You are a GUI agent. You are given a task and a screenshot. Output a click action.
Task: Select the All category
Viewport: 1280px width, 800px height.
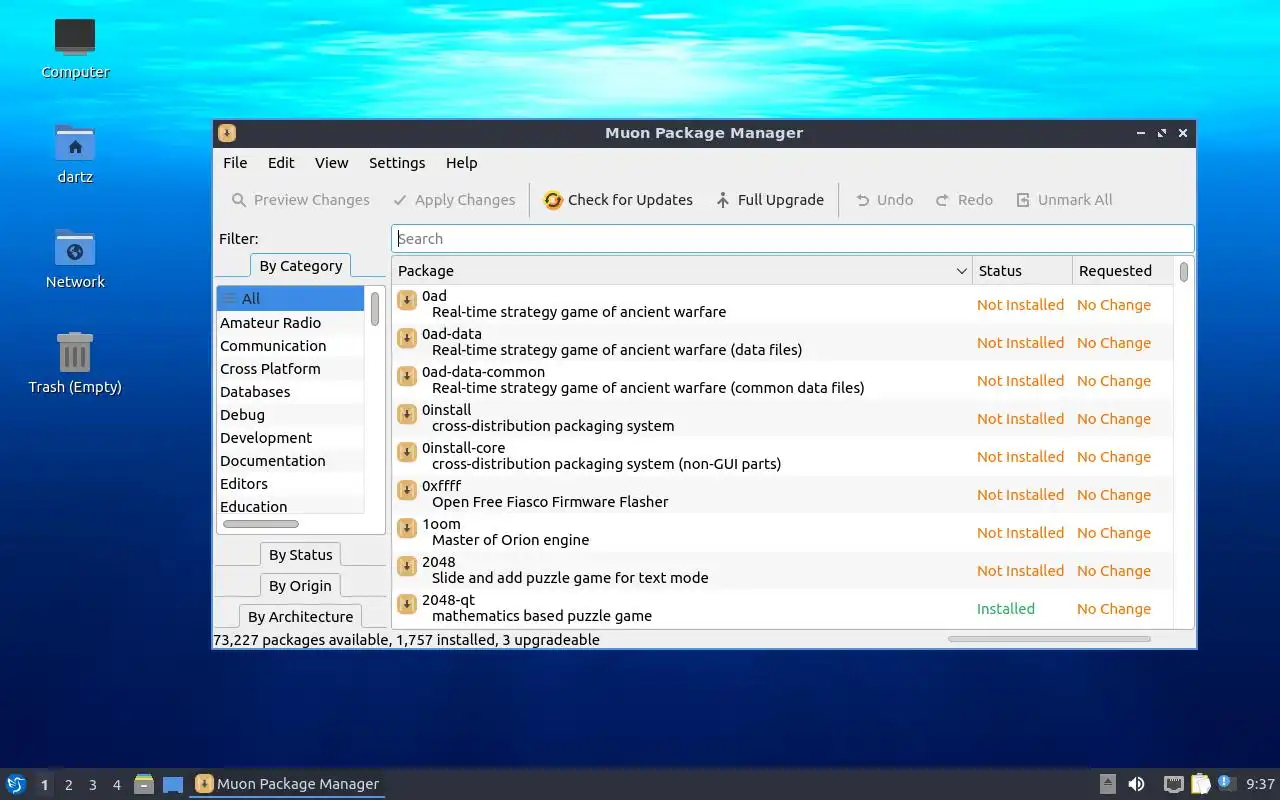(291, 299)
